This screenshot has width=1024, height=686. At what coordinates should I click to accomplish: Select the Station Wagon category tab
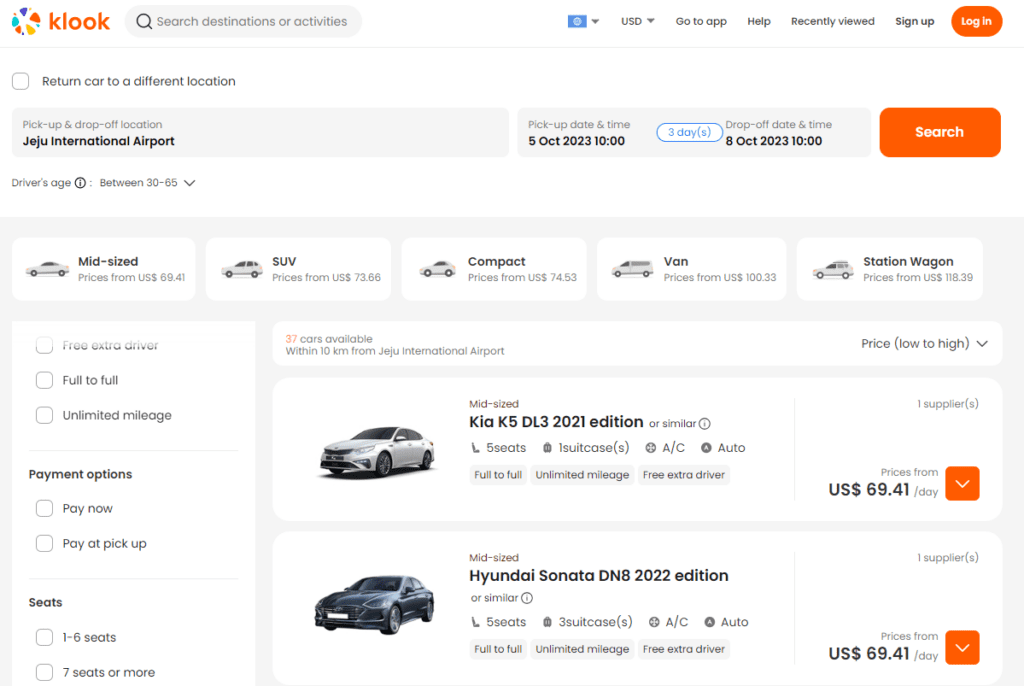(x=889, y=269)
